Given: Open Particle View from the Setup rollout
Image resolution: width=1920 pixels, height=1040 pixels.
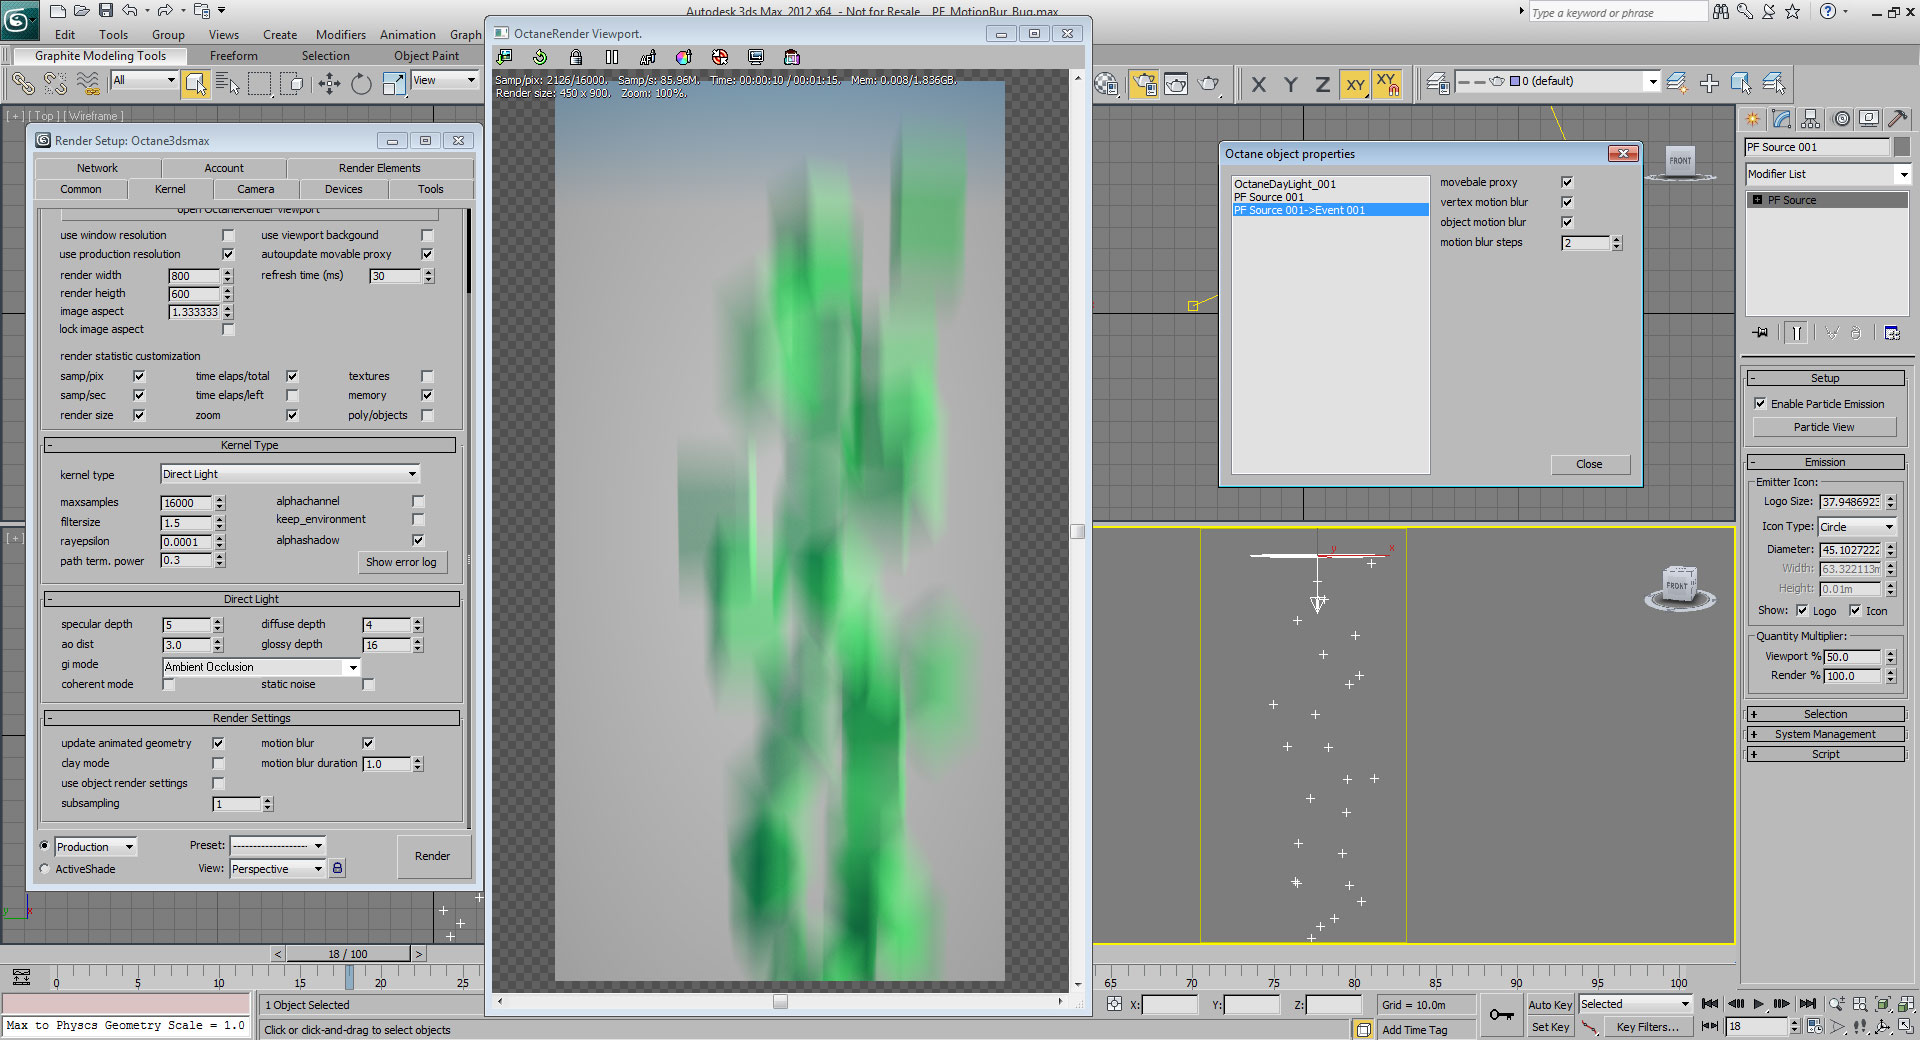Looking at the screenshot, I should [x=1824, y=427].
